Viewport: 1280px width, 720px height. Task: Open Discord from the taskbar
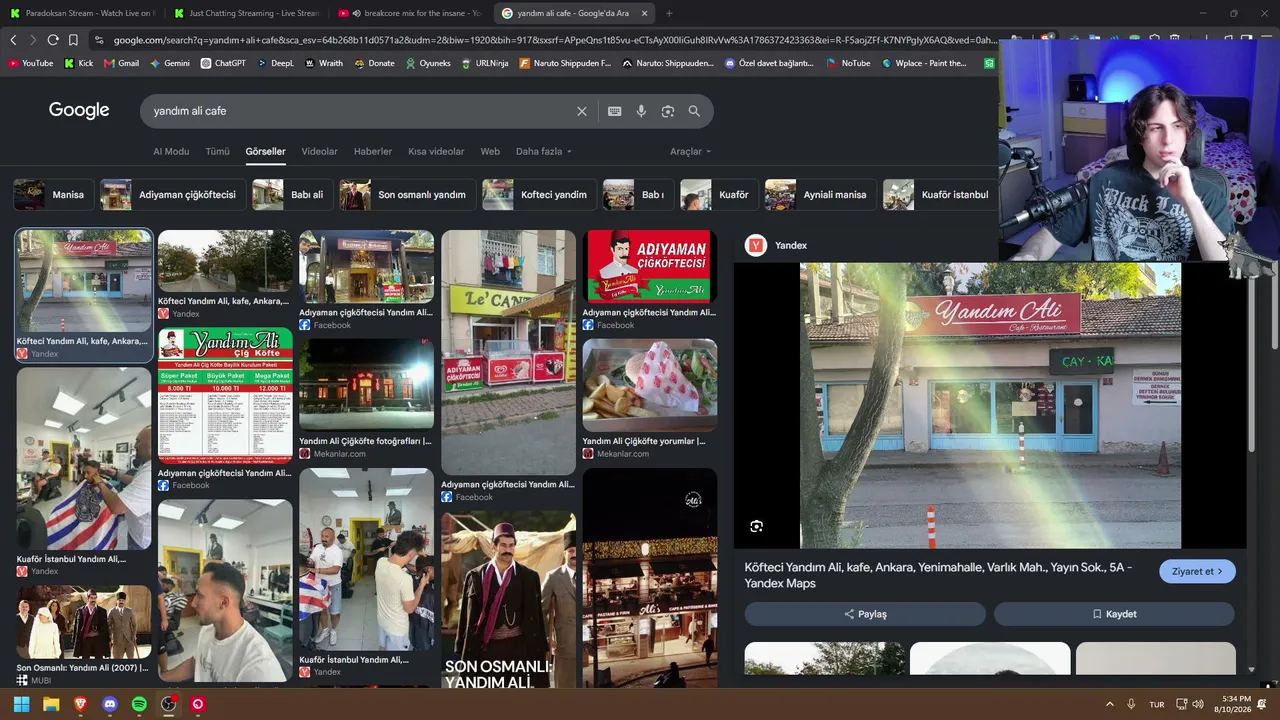(x=110, y=704)
